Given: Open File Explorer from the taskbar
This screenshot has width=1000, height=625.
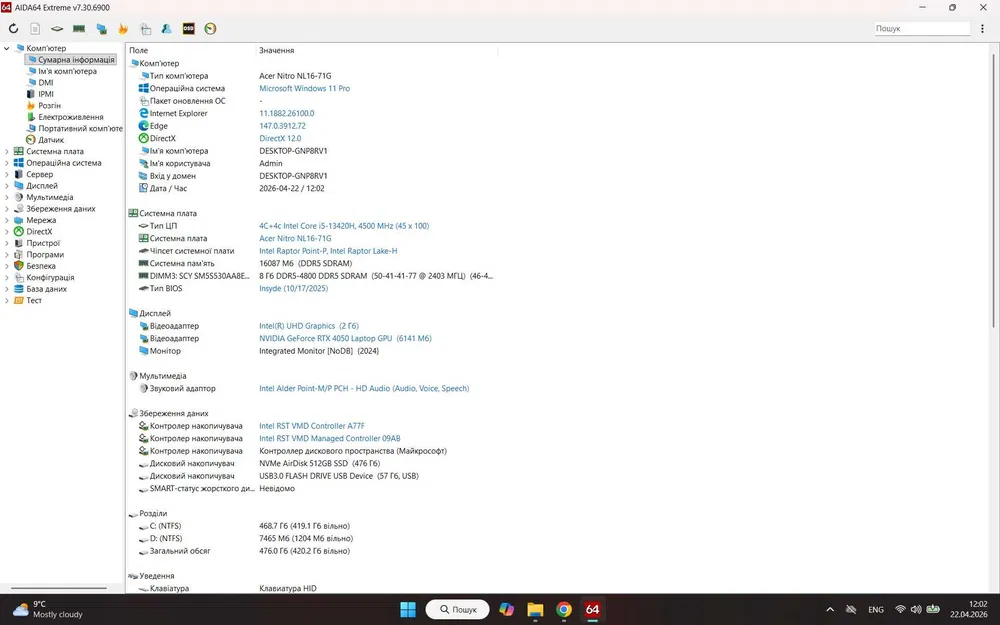Looking at the screenshot, I should point(535,610).
